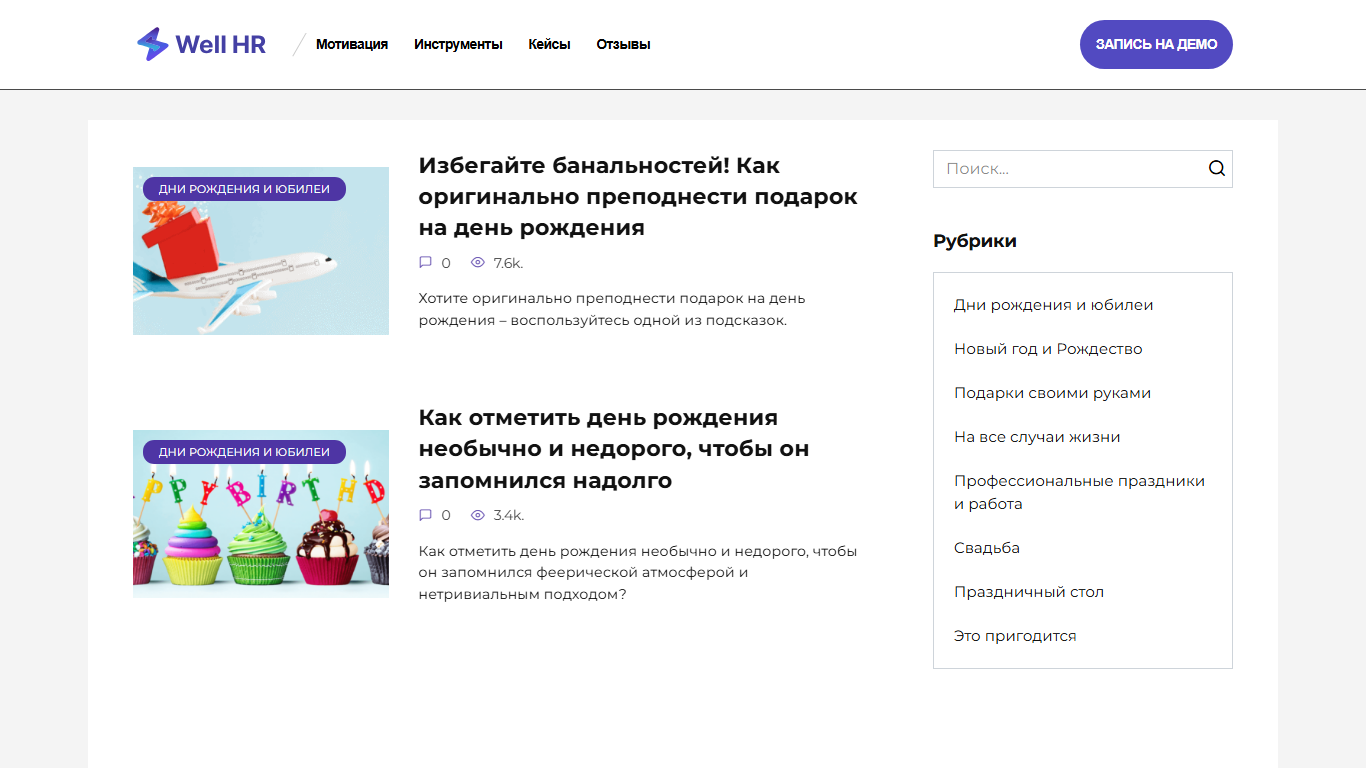This screenshot has height=768, width=1366.
Task: Open rubric Подарки своими руками
Action: 1052,393
